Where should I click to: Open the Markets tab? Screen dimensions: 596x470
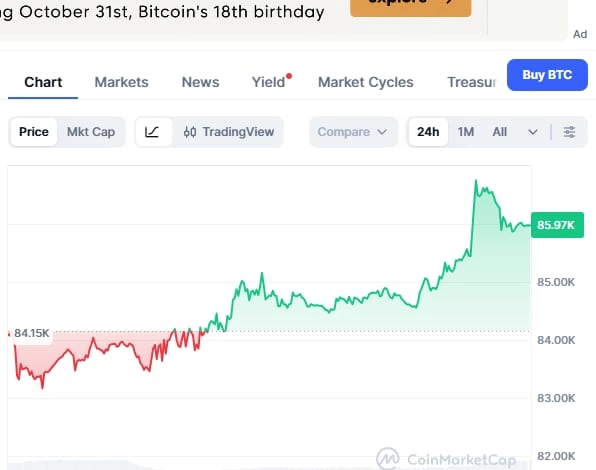(121, 82)
